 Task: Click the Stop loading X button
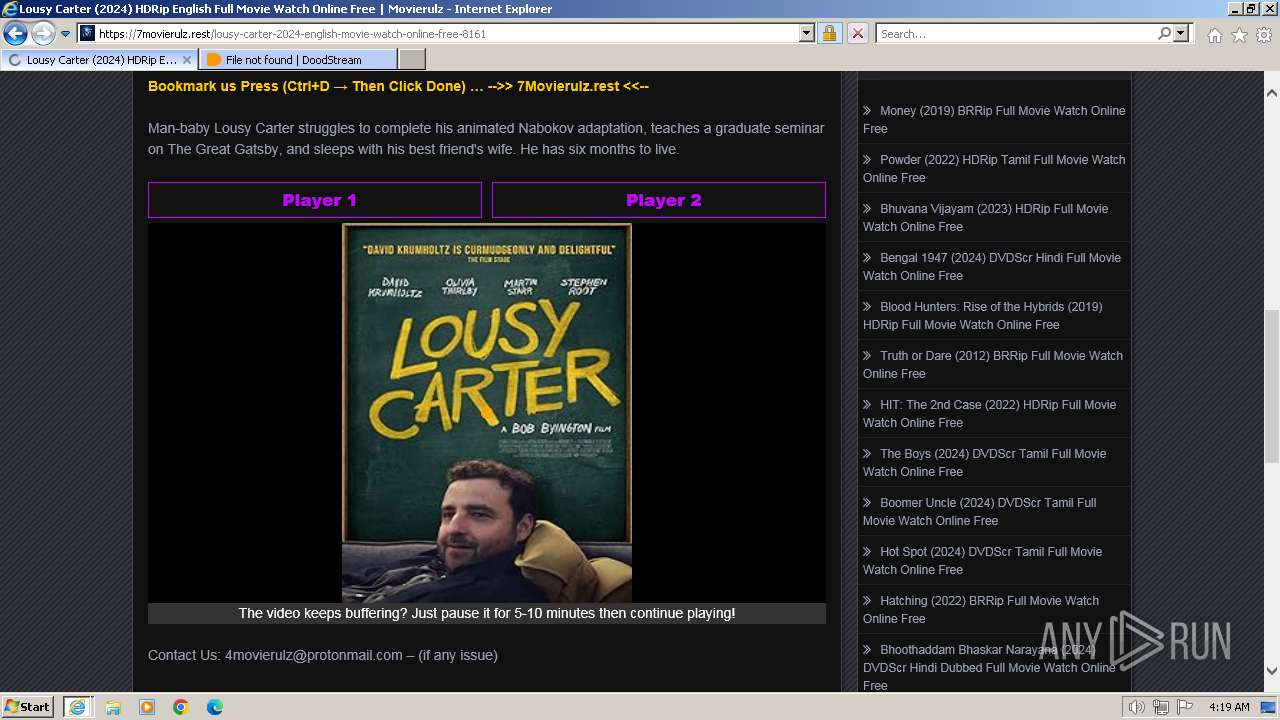coord(857,33)
